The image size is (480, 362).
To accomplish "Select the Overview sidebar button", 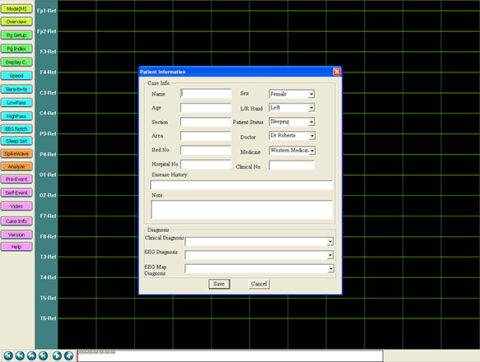I will [x=17, y=22].
